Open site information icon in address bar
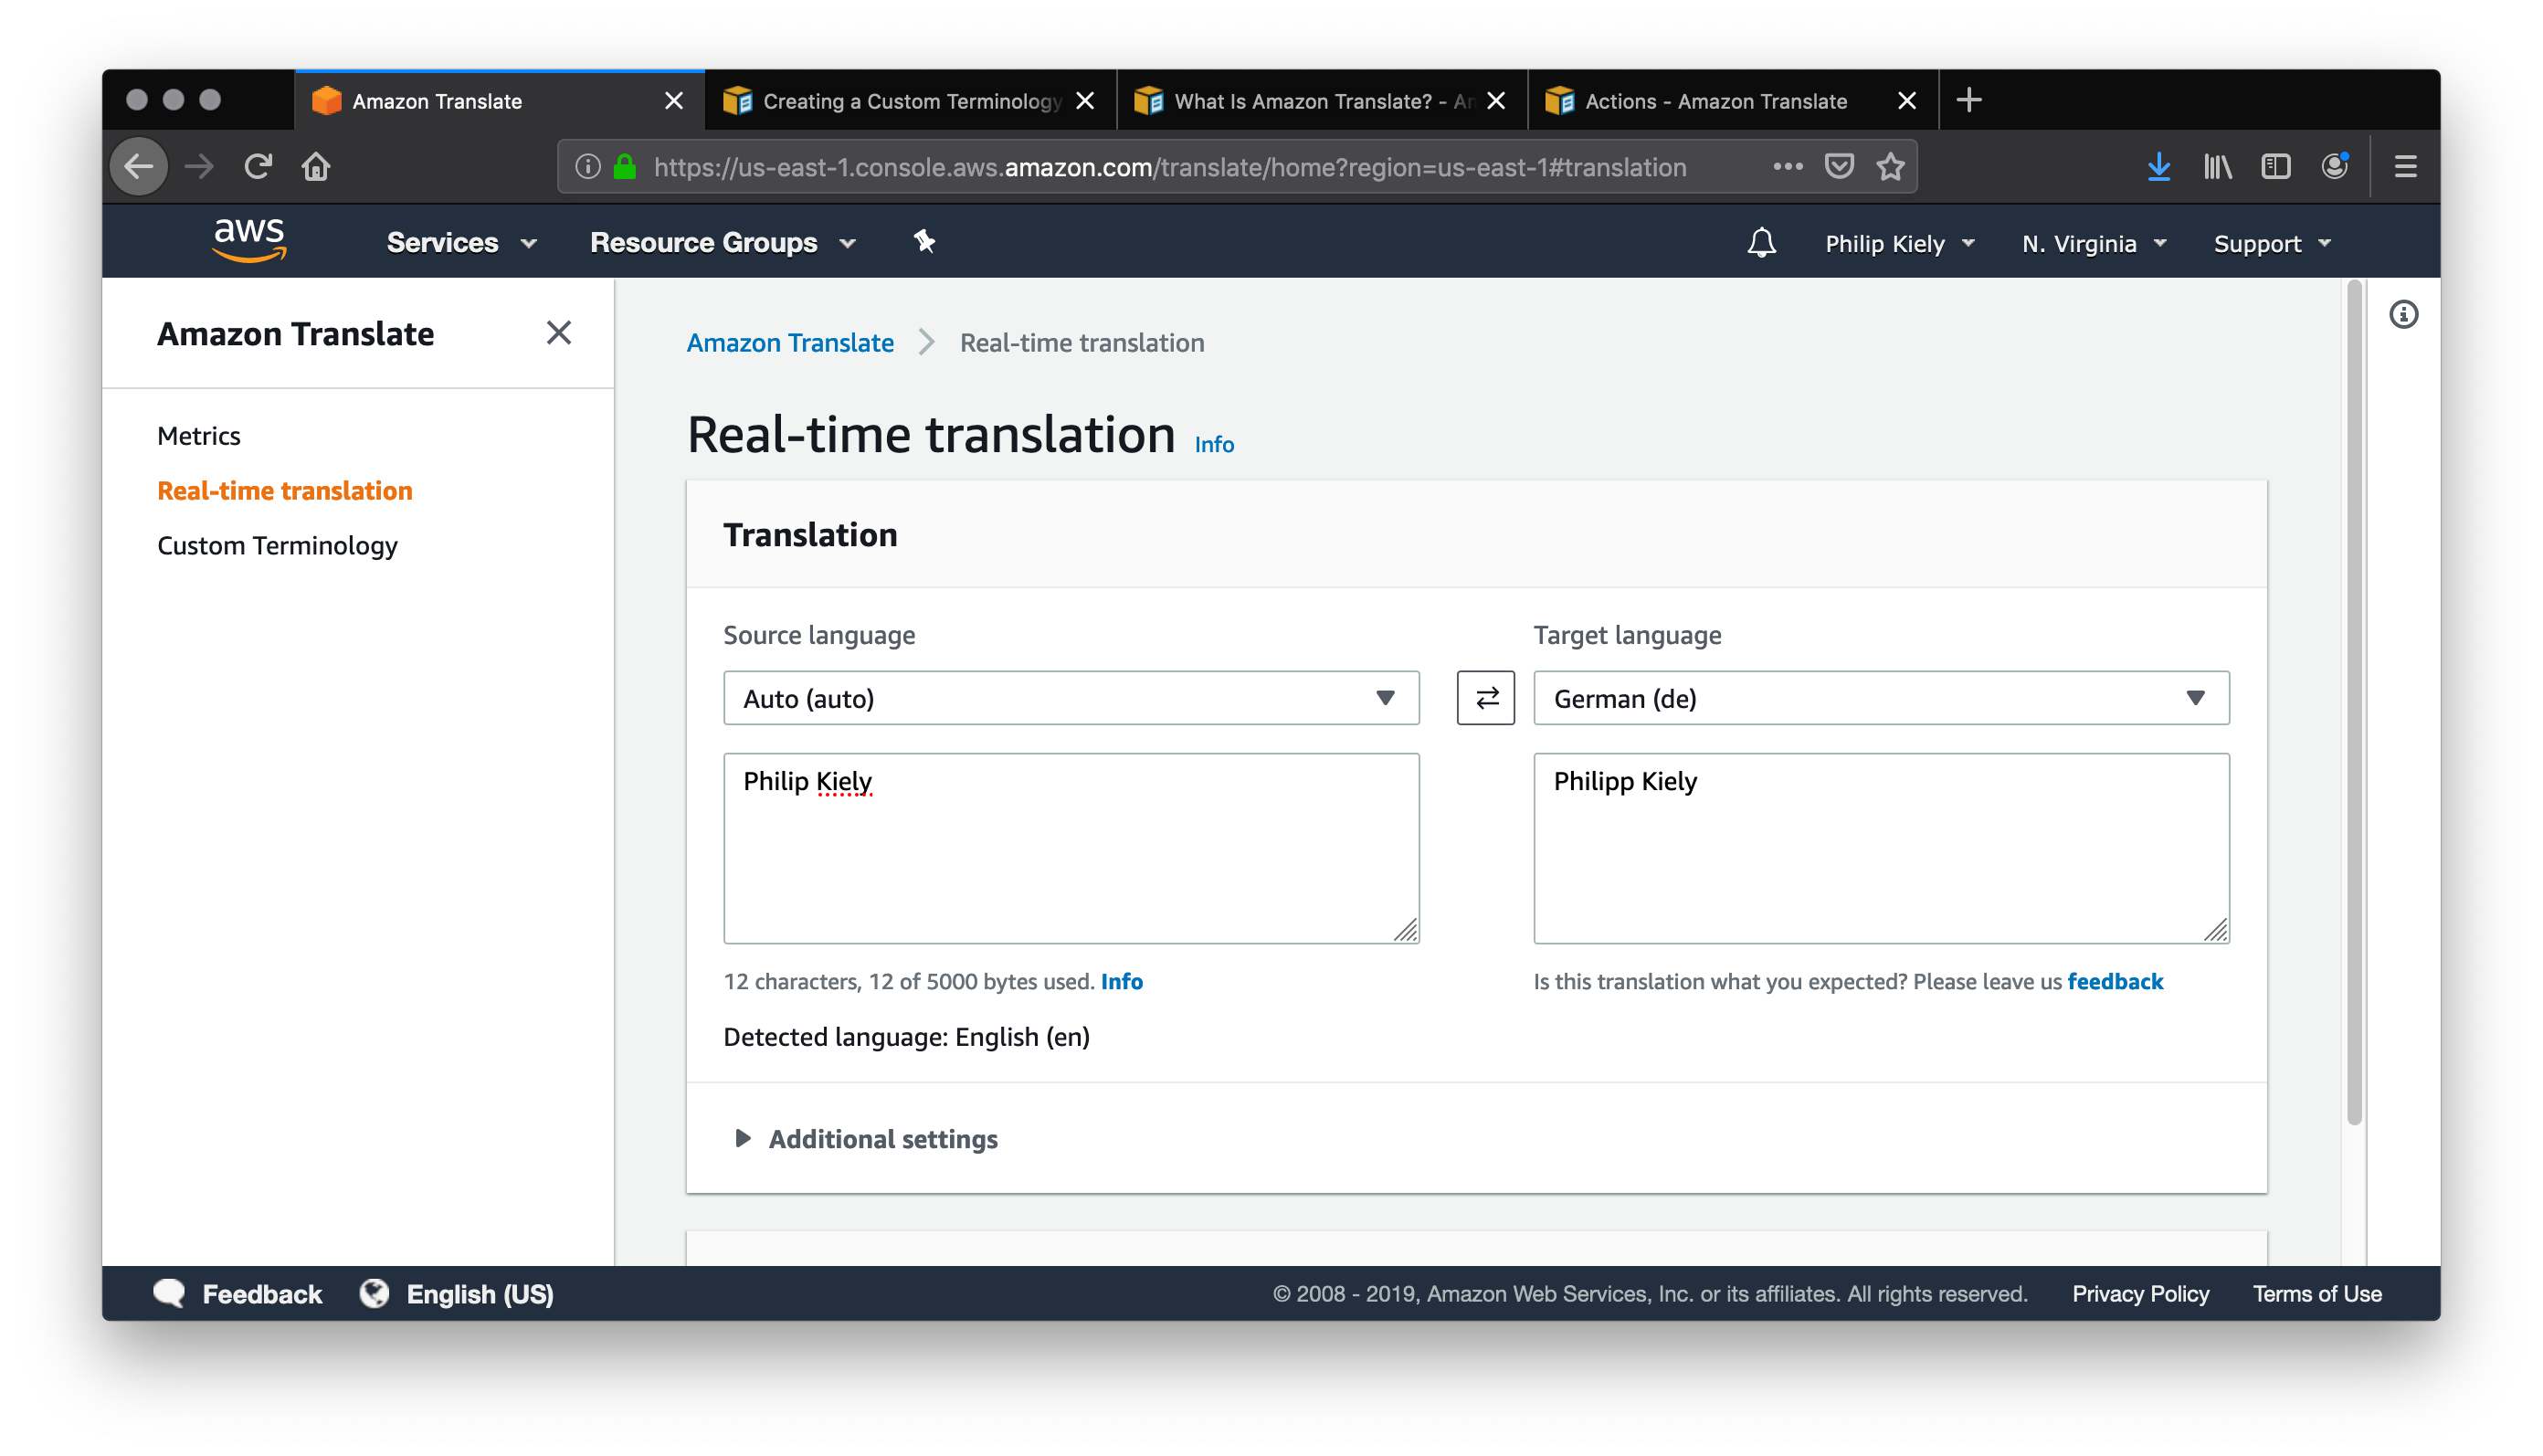 tap(588, 167)
